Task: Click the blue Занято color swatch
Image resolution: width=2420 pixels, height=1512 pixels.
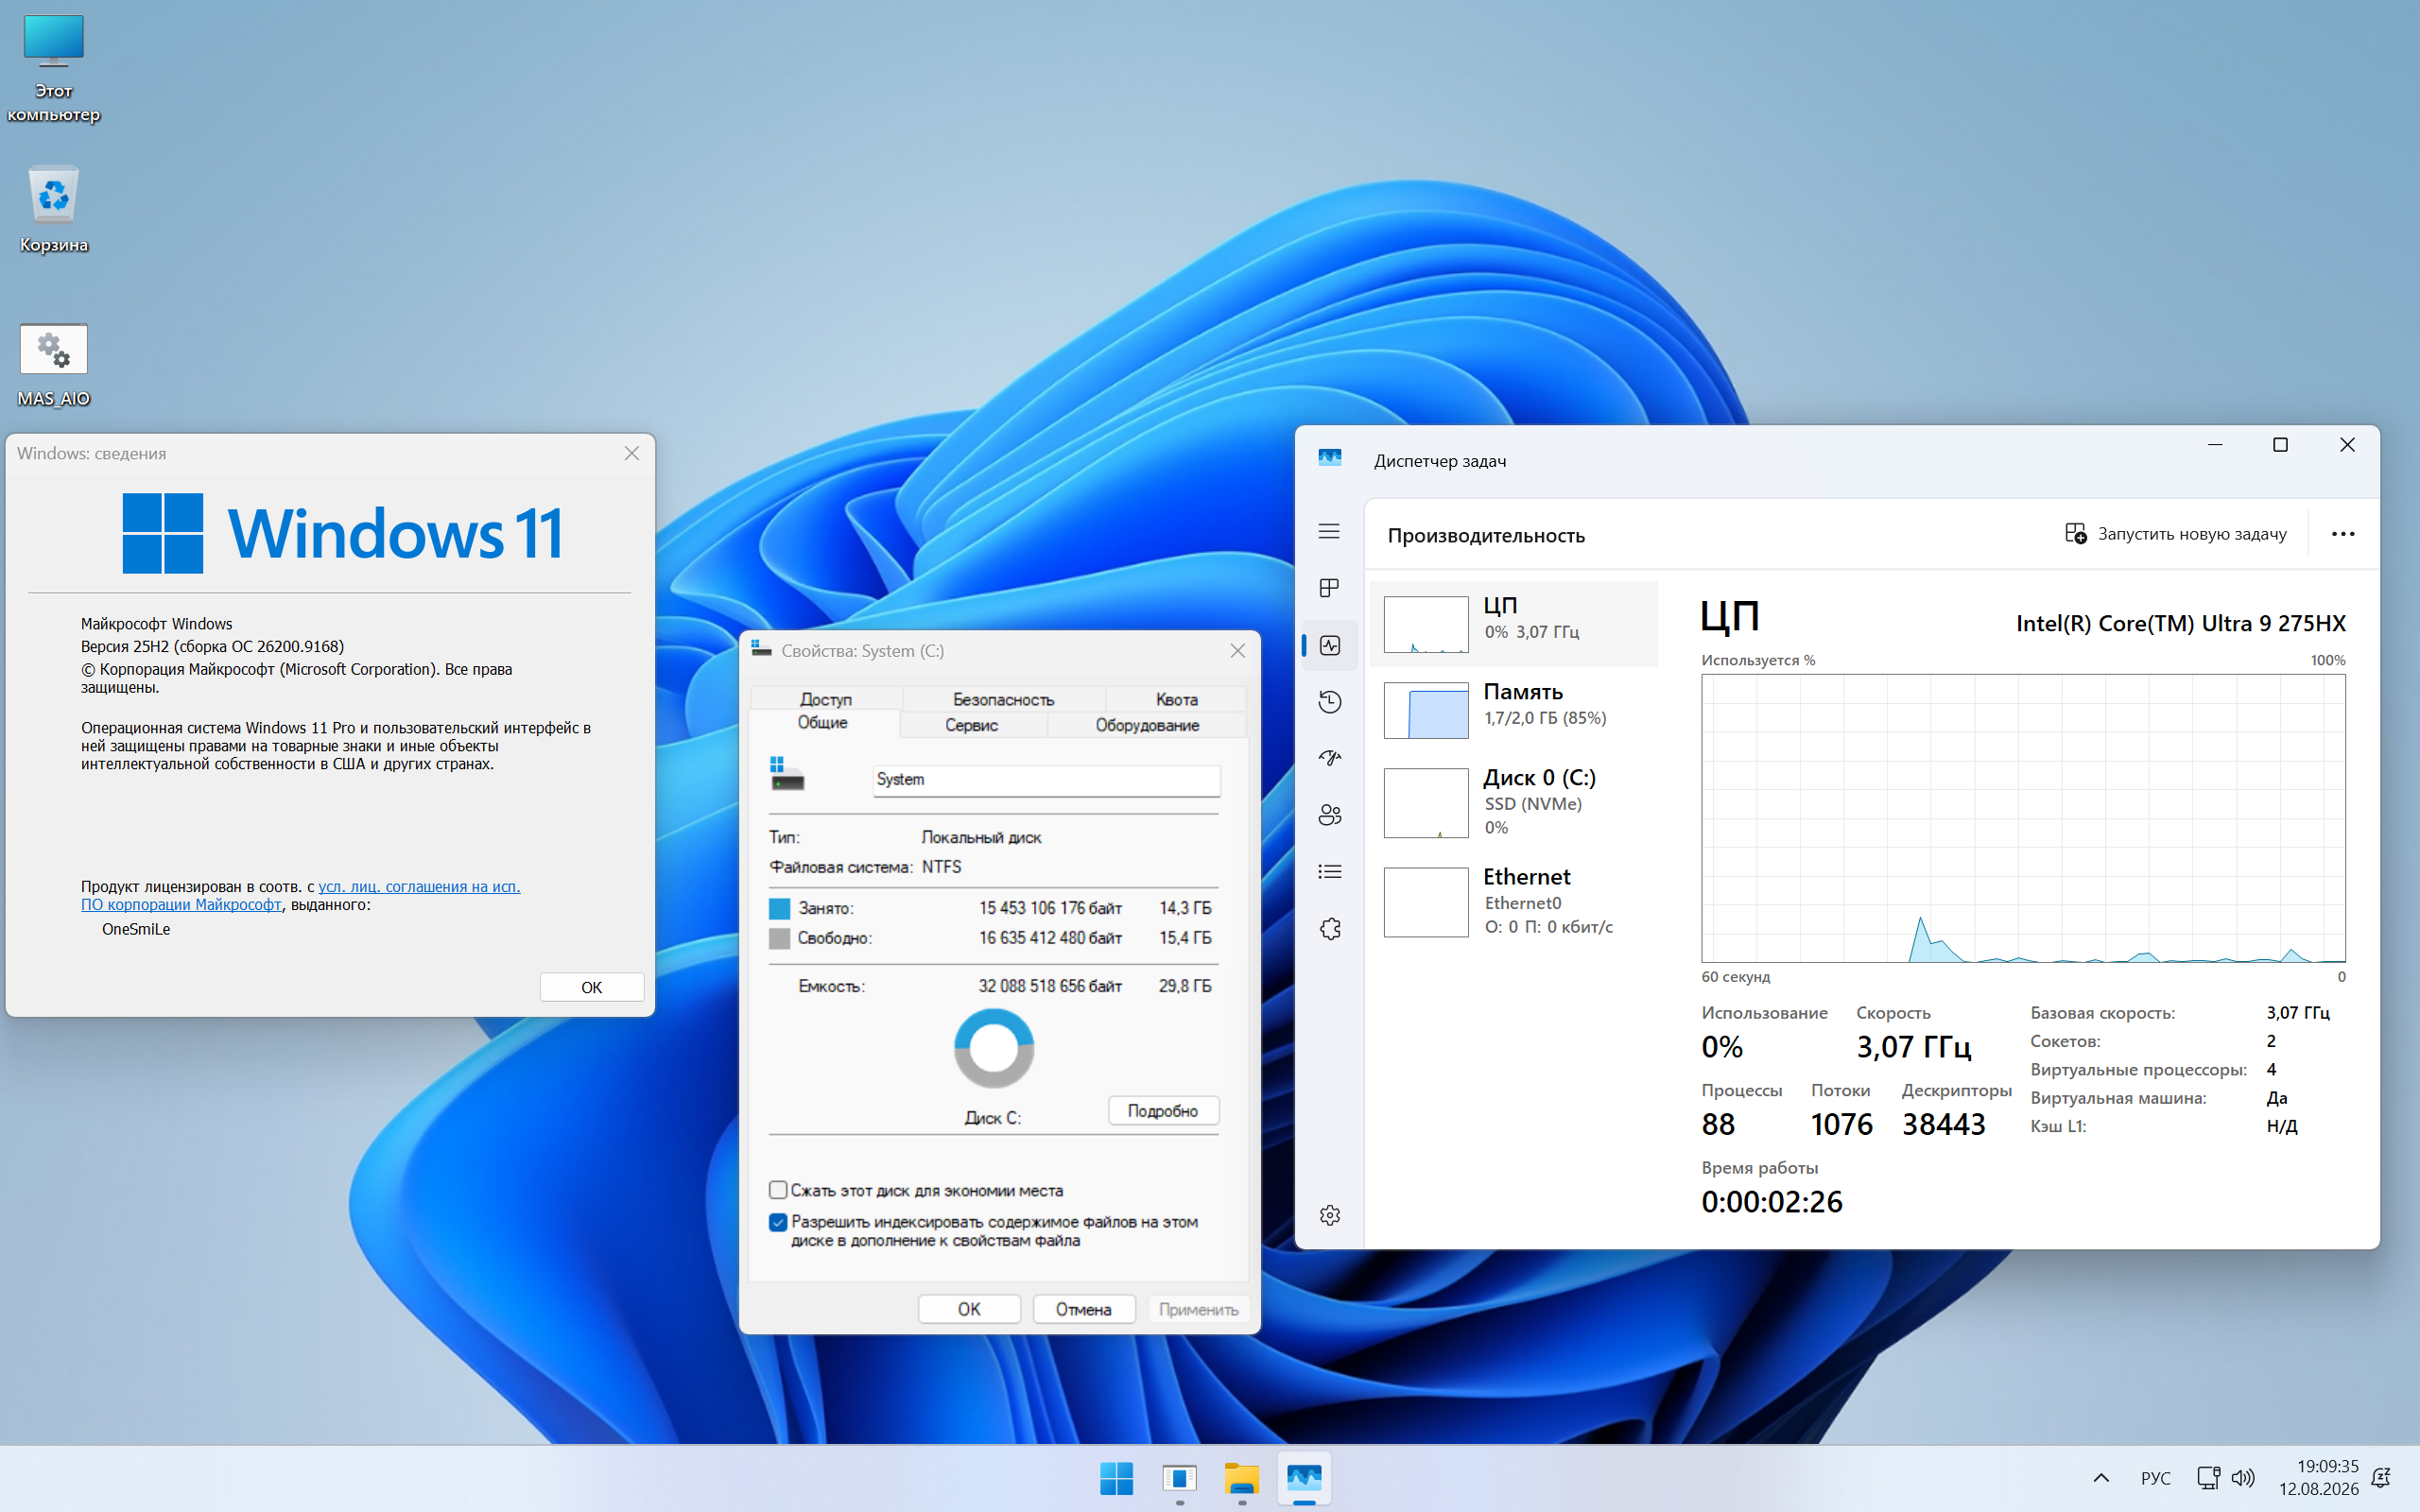Action: pos(779,908)
